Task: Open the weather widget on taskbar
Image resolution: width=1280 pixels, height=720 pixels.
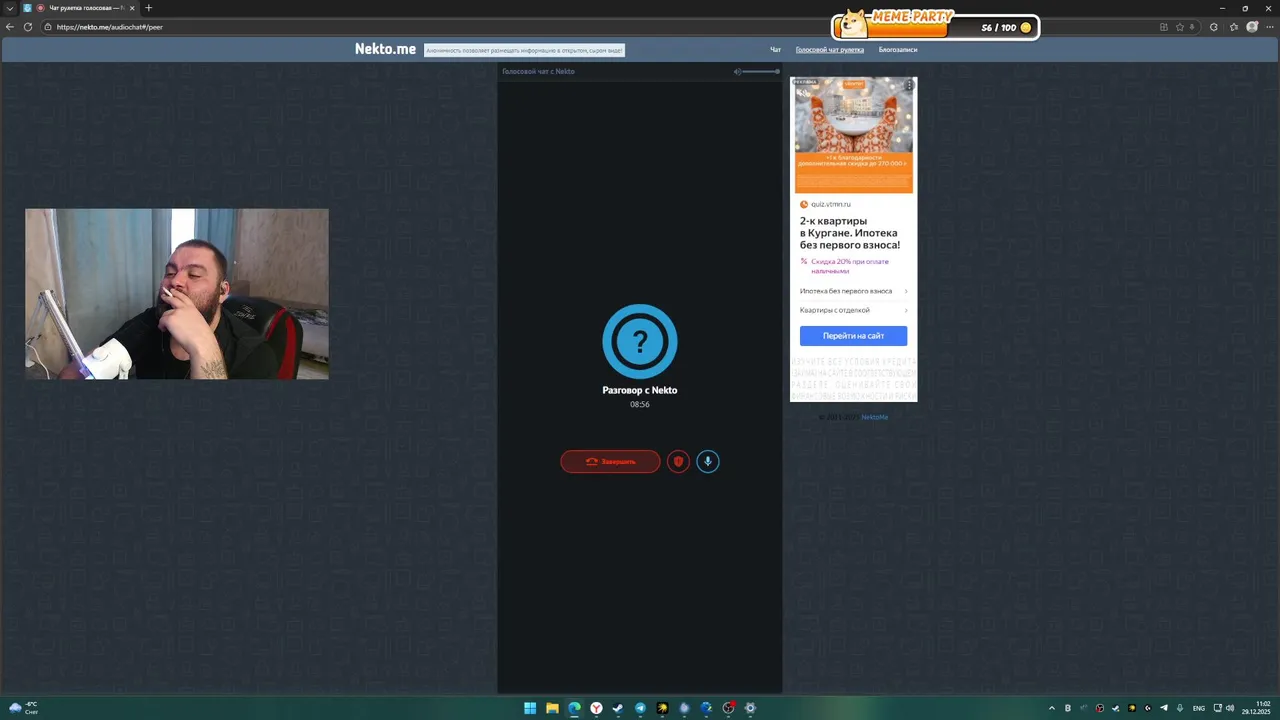Action: click(x=23, y=708)
